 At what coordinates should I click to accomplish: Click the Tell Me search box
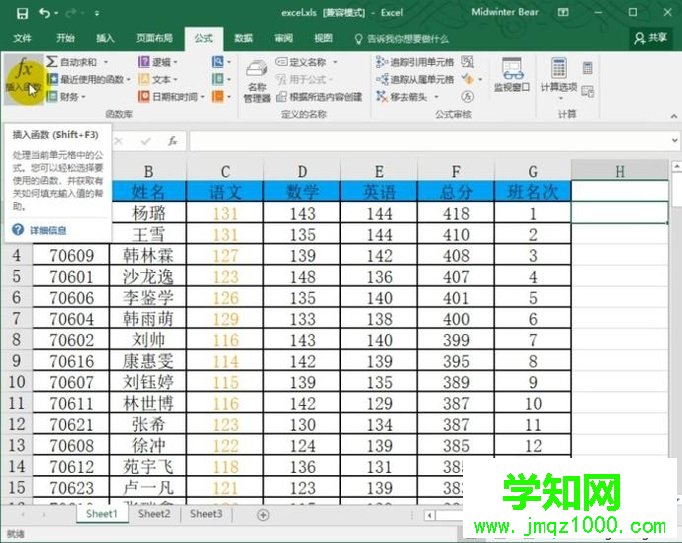point(402,39)
